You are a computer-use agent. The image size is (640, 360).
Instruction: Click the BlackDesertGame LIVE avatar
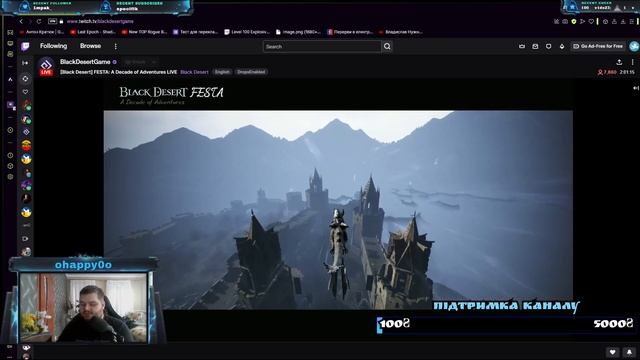[x=46, y=66]
